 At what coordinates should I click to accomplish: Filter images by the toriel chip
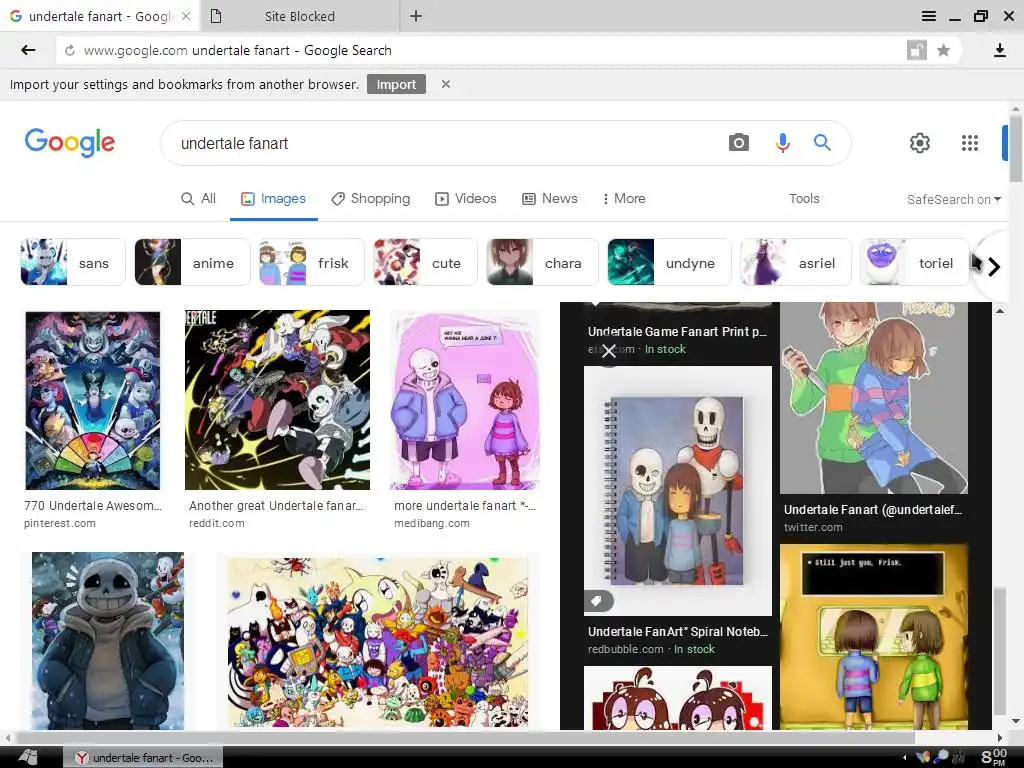pyautogui.click(x=914, y=263)
